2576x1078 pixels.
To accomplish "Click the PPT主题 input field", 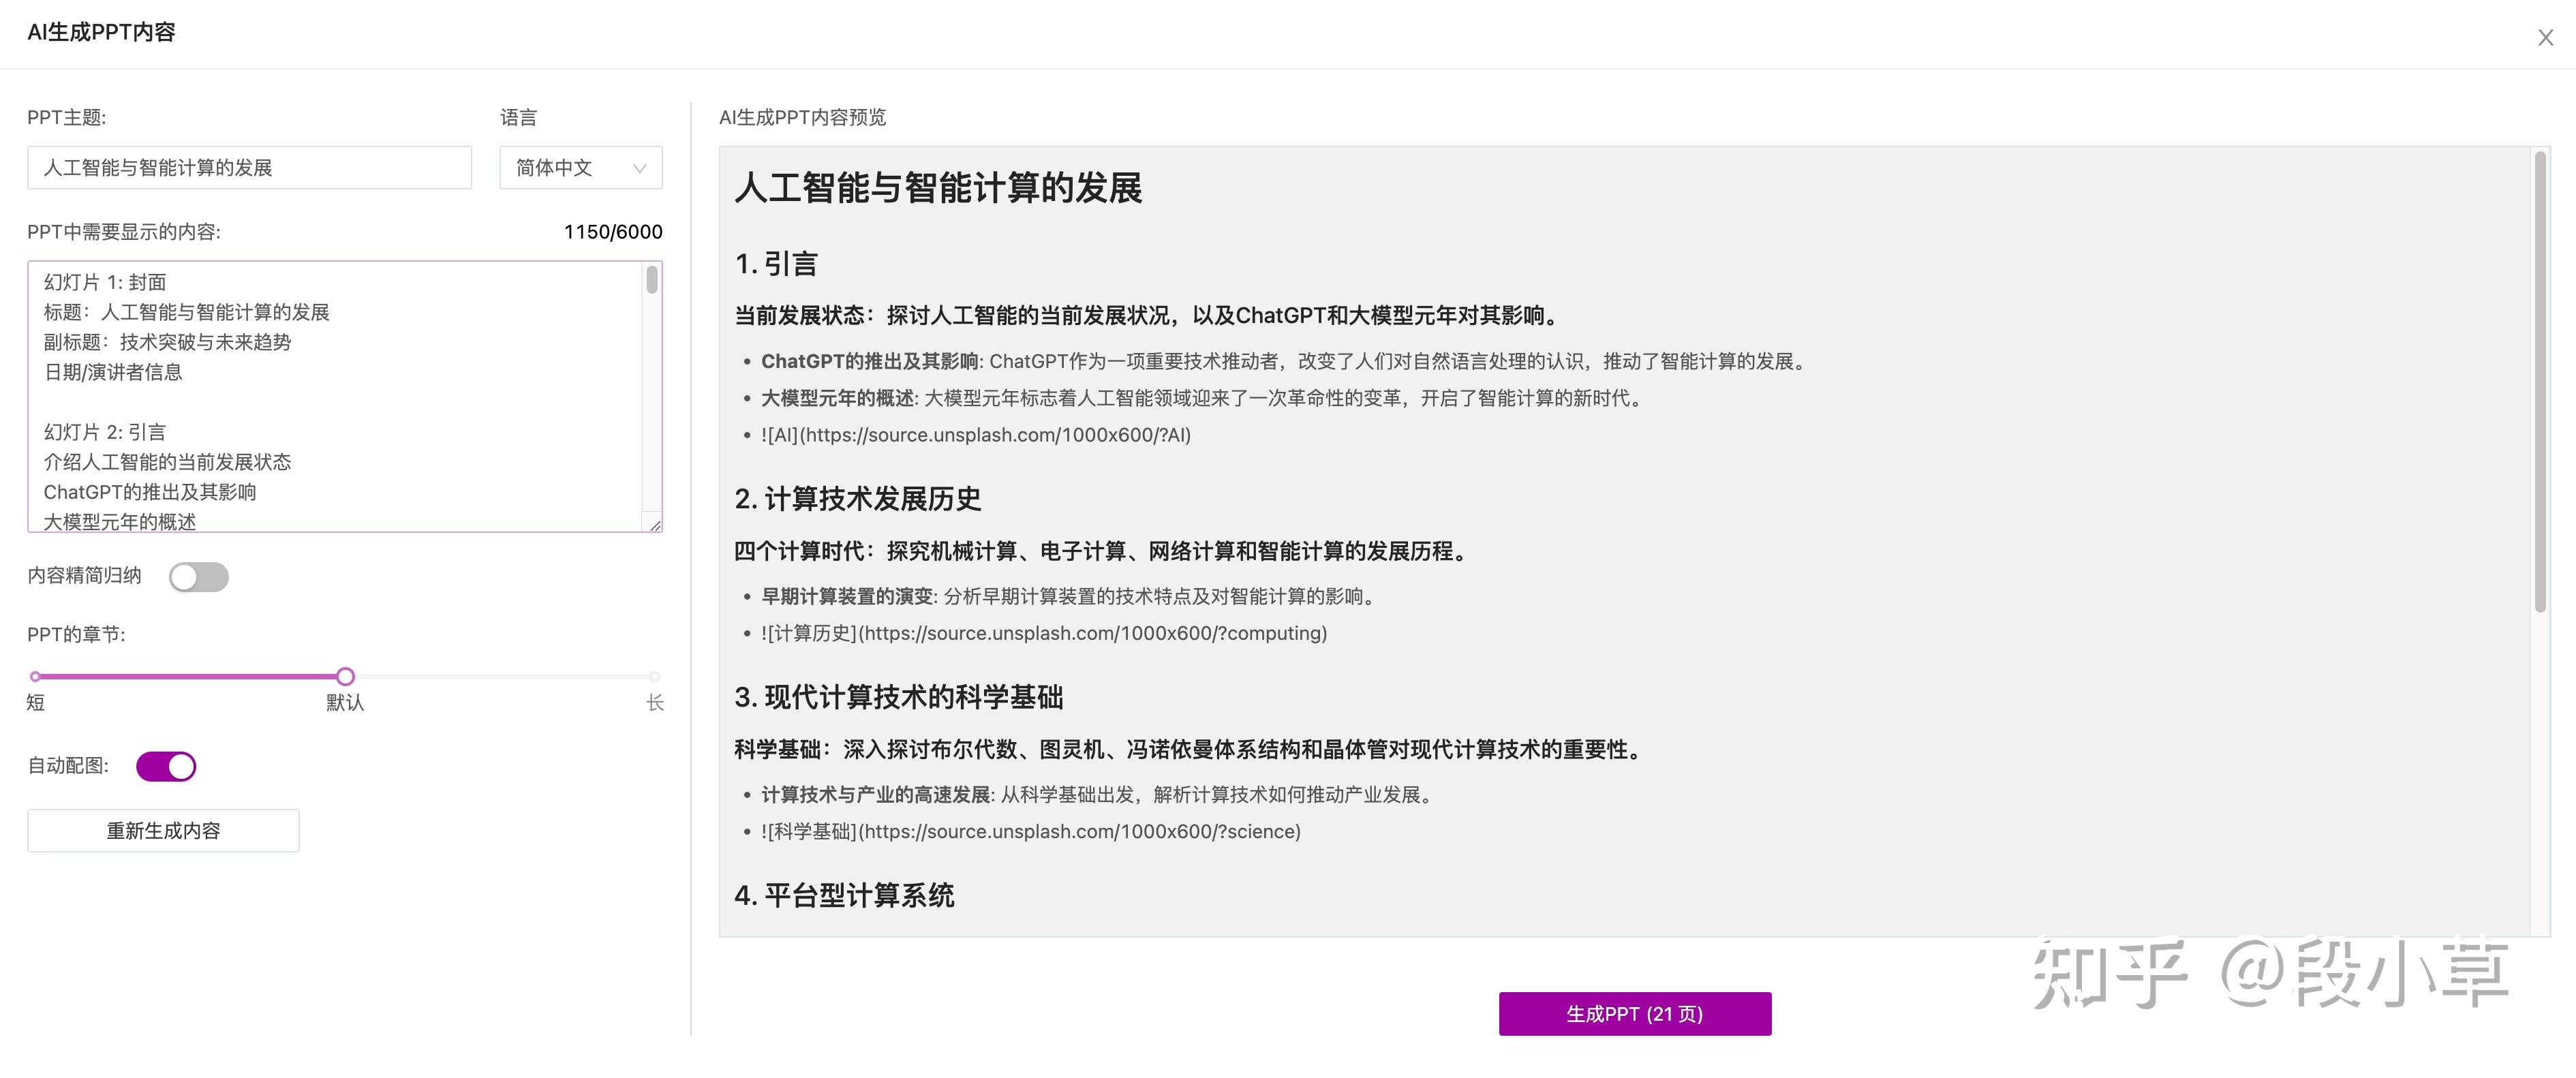I will pyautogui.click(x=249, y=168).
